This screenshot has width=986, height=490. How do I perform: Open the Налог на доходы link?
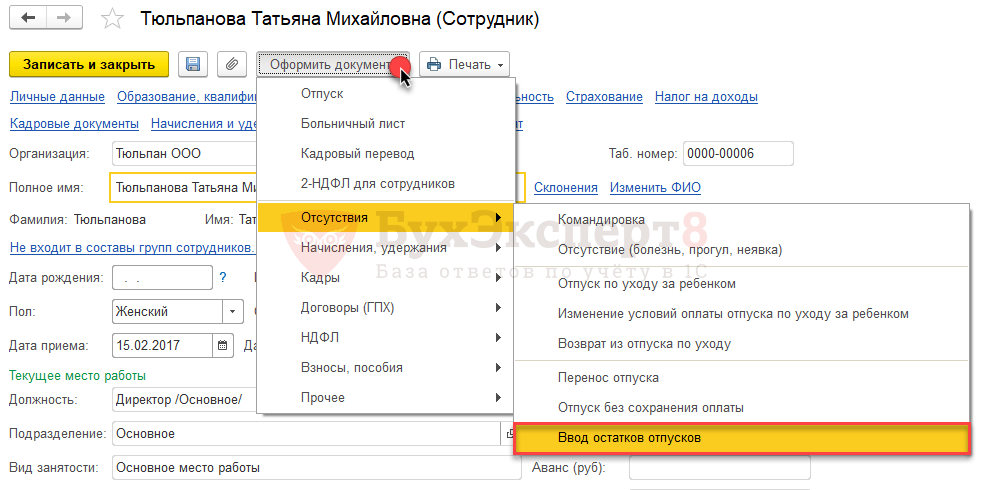[x=705, y=97]
